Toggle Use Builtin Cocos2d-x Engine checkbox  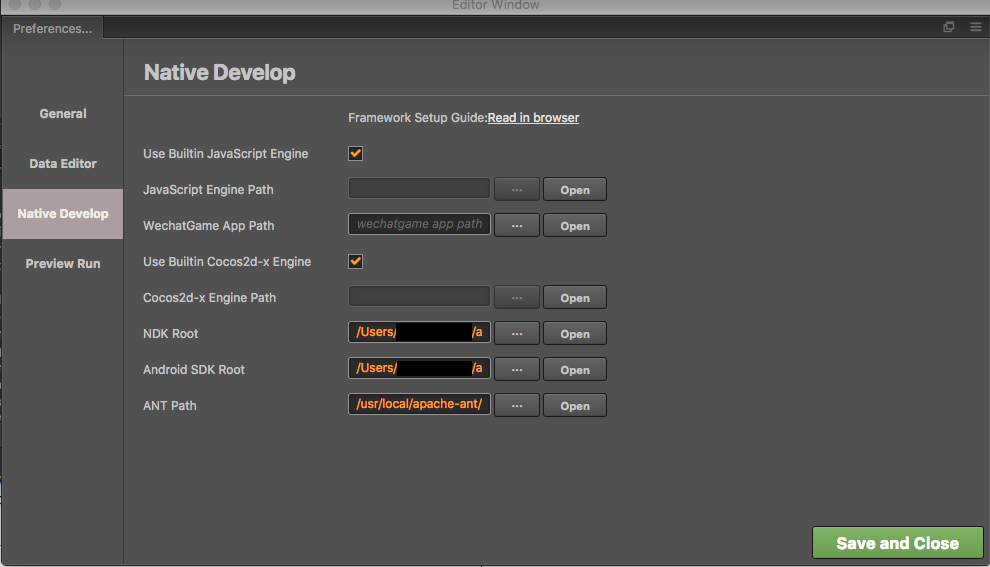tap(355, 262)
